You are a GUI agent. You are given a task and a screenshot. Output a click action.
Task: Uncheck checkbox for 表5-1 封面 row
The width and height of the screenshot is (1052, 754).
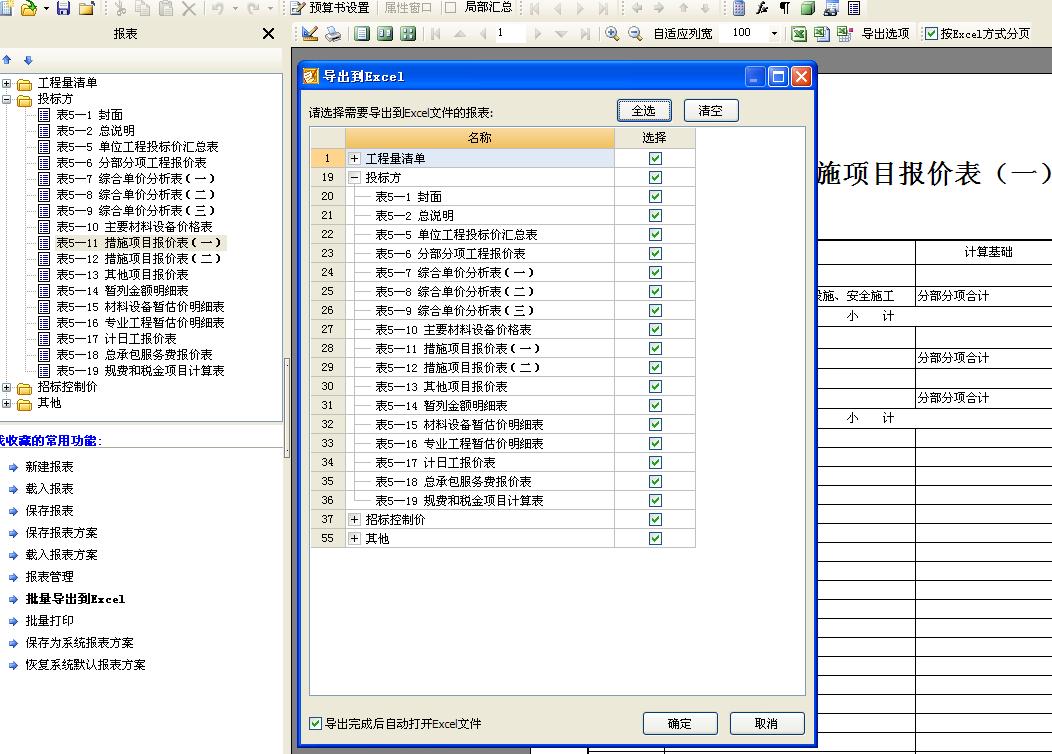pyautogui.click(x=655, y=197)
